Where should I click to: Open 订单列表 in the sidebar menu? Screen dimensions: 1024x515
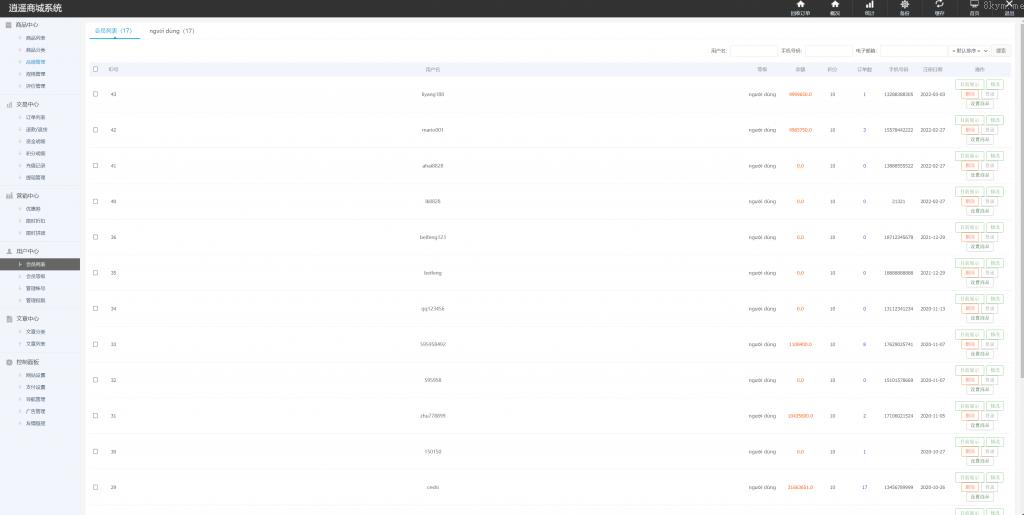(35, 117)
